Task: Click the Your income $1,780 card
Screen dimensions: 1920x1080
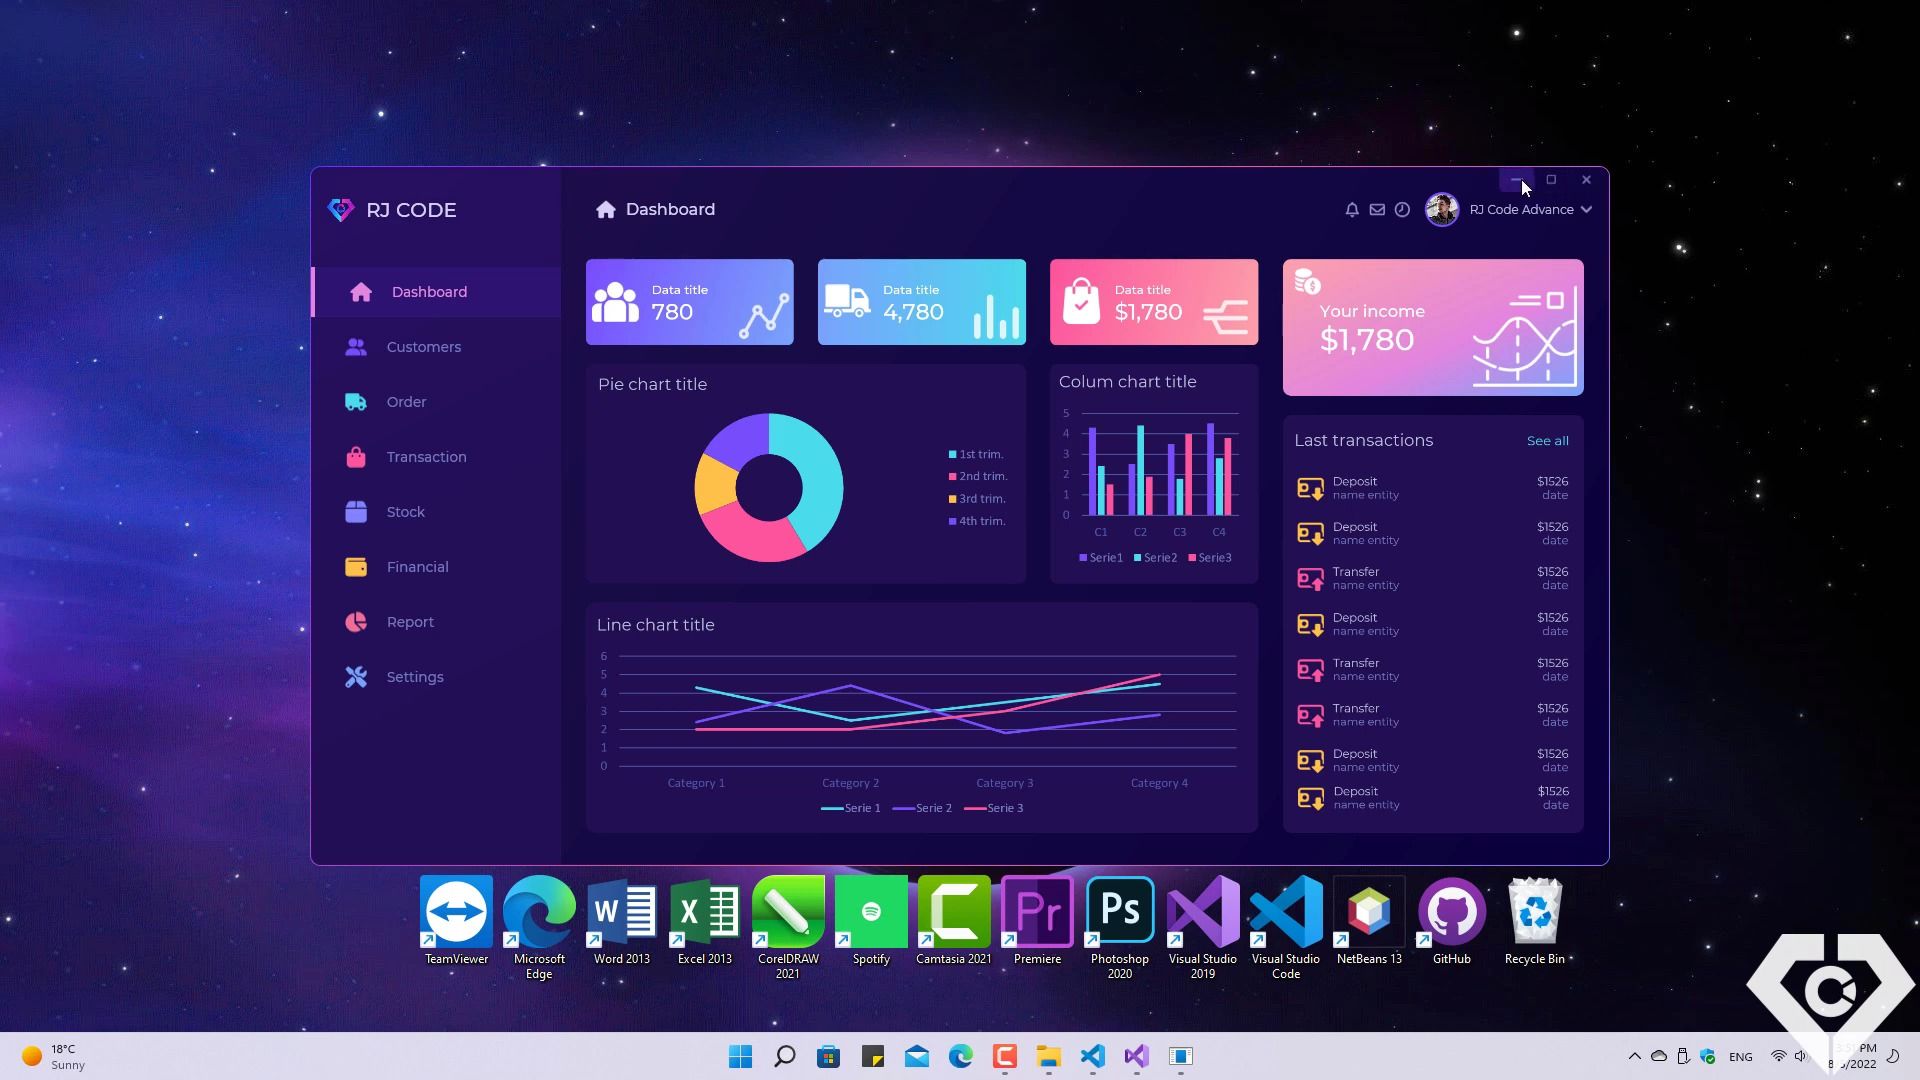Action: click(x=1432, y=328)
